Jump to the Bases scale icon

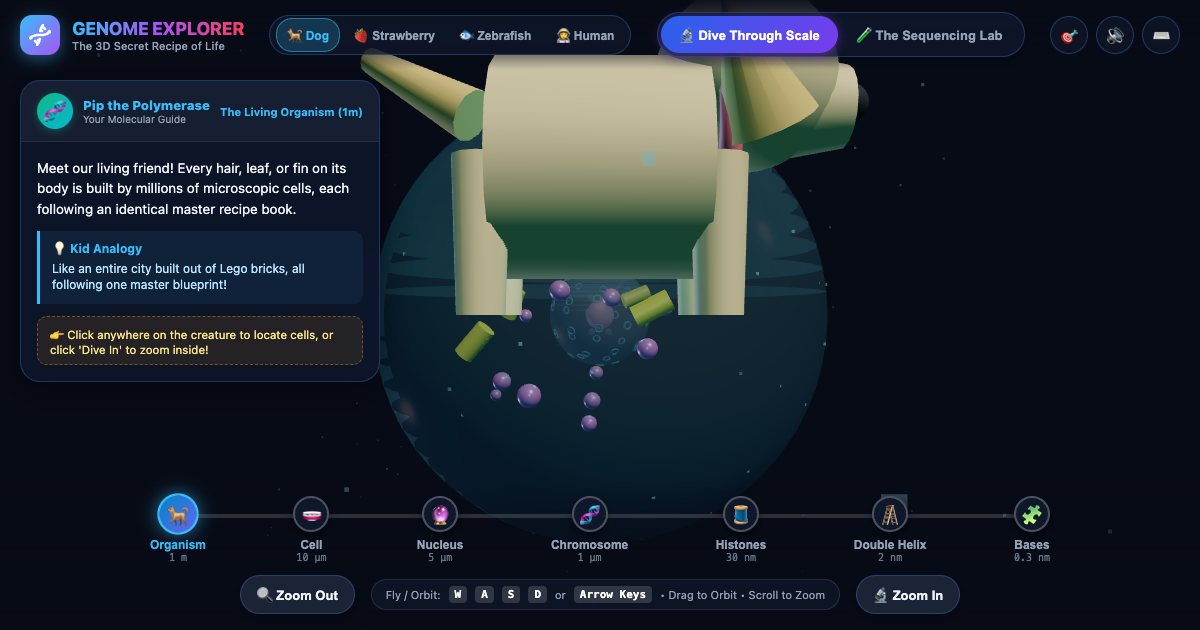coord(1032,515)
